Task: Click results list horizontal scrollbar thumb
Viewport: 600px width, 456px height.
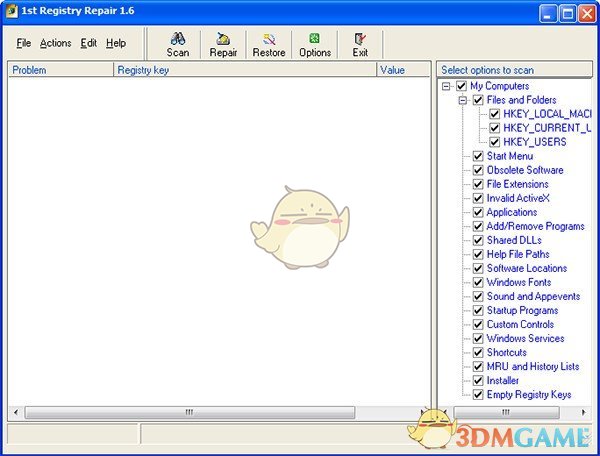Action: tap(190, 412)
